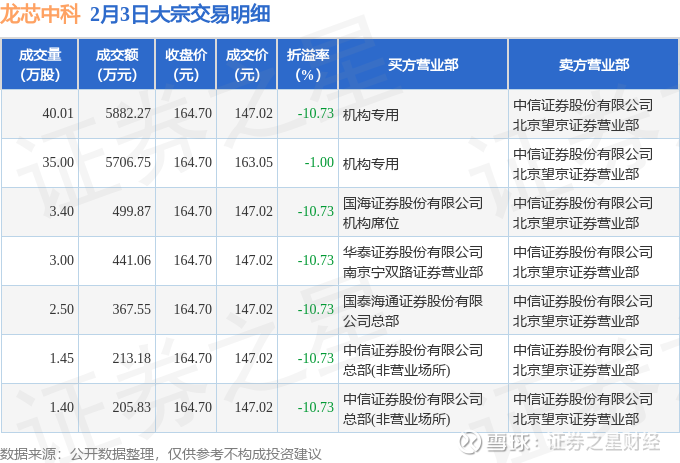Select the 成交额(万元) column header
Image resolution: width=680 pixels, height=463 pixels.
click(x=117, y=64)
